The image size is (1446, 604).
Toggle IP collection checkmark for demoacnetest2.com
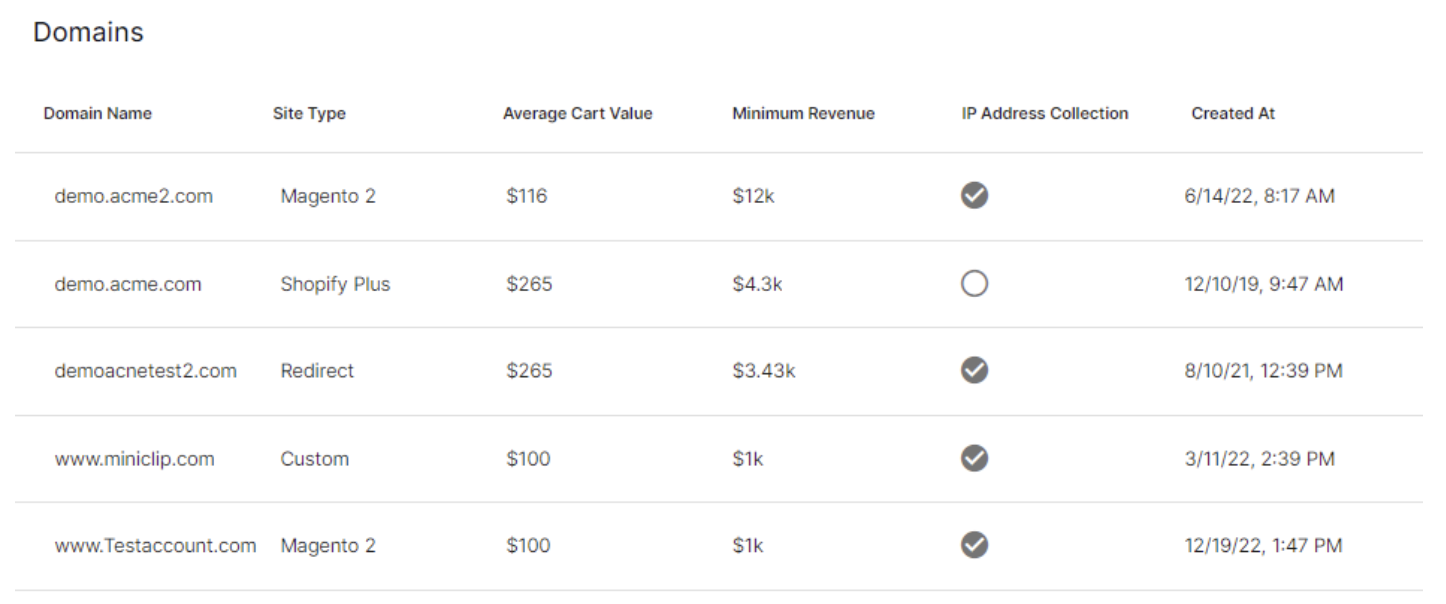(974, 371)
